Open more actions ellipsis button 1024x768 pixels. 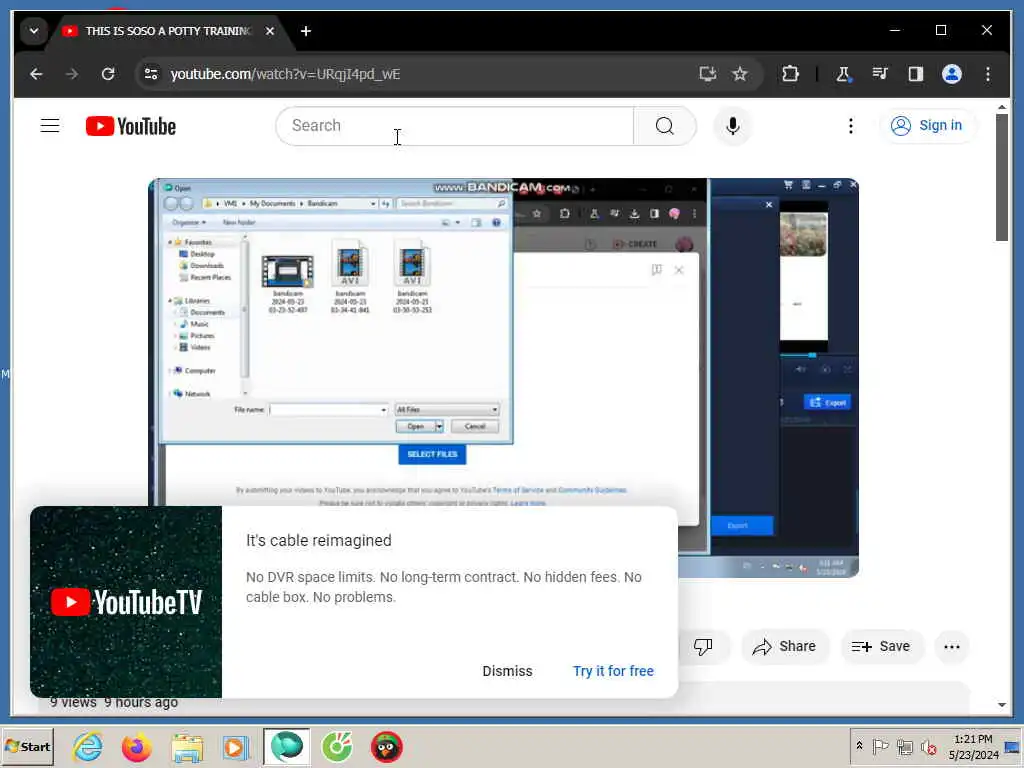[952, 647]
